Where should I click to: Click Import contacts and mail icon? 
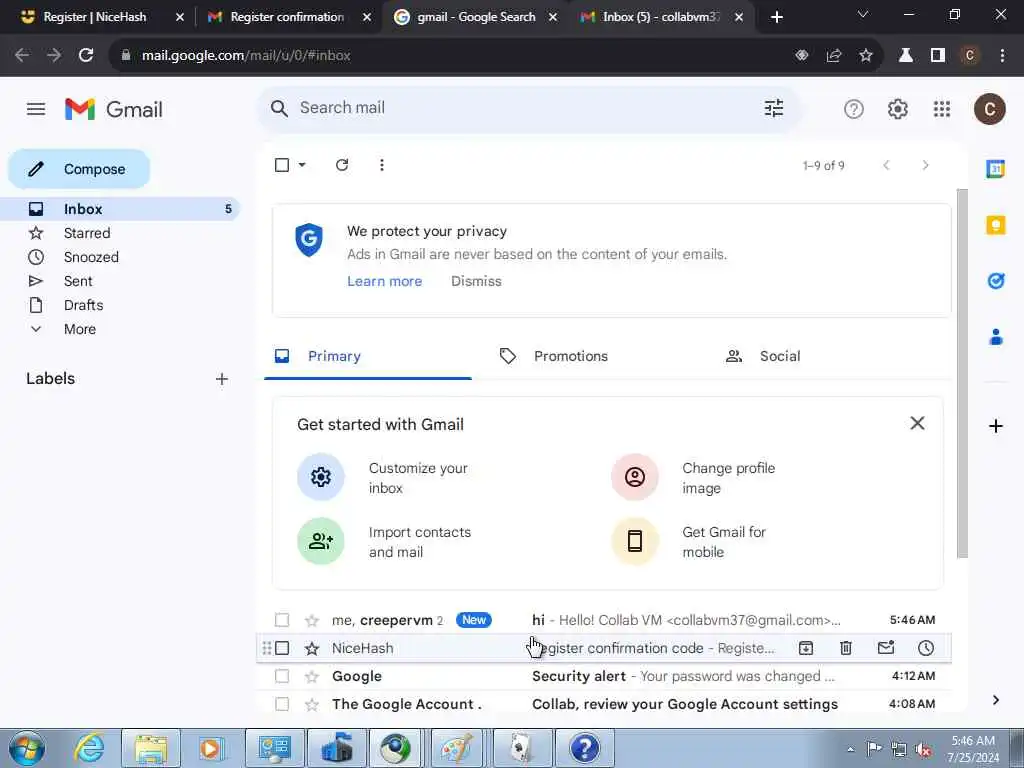click(321, 541)
